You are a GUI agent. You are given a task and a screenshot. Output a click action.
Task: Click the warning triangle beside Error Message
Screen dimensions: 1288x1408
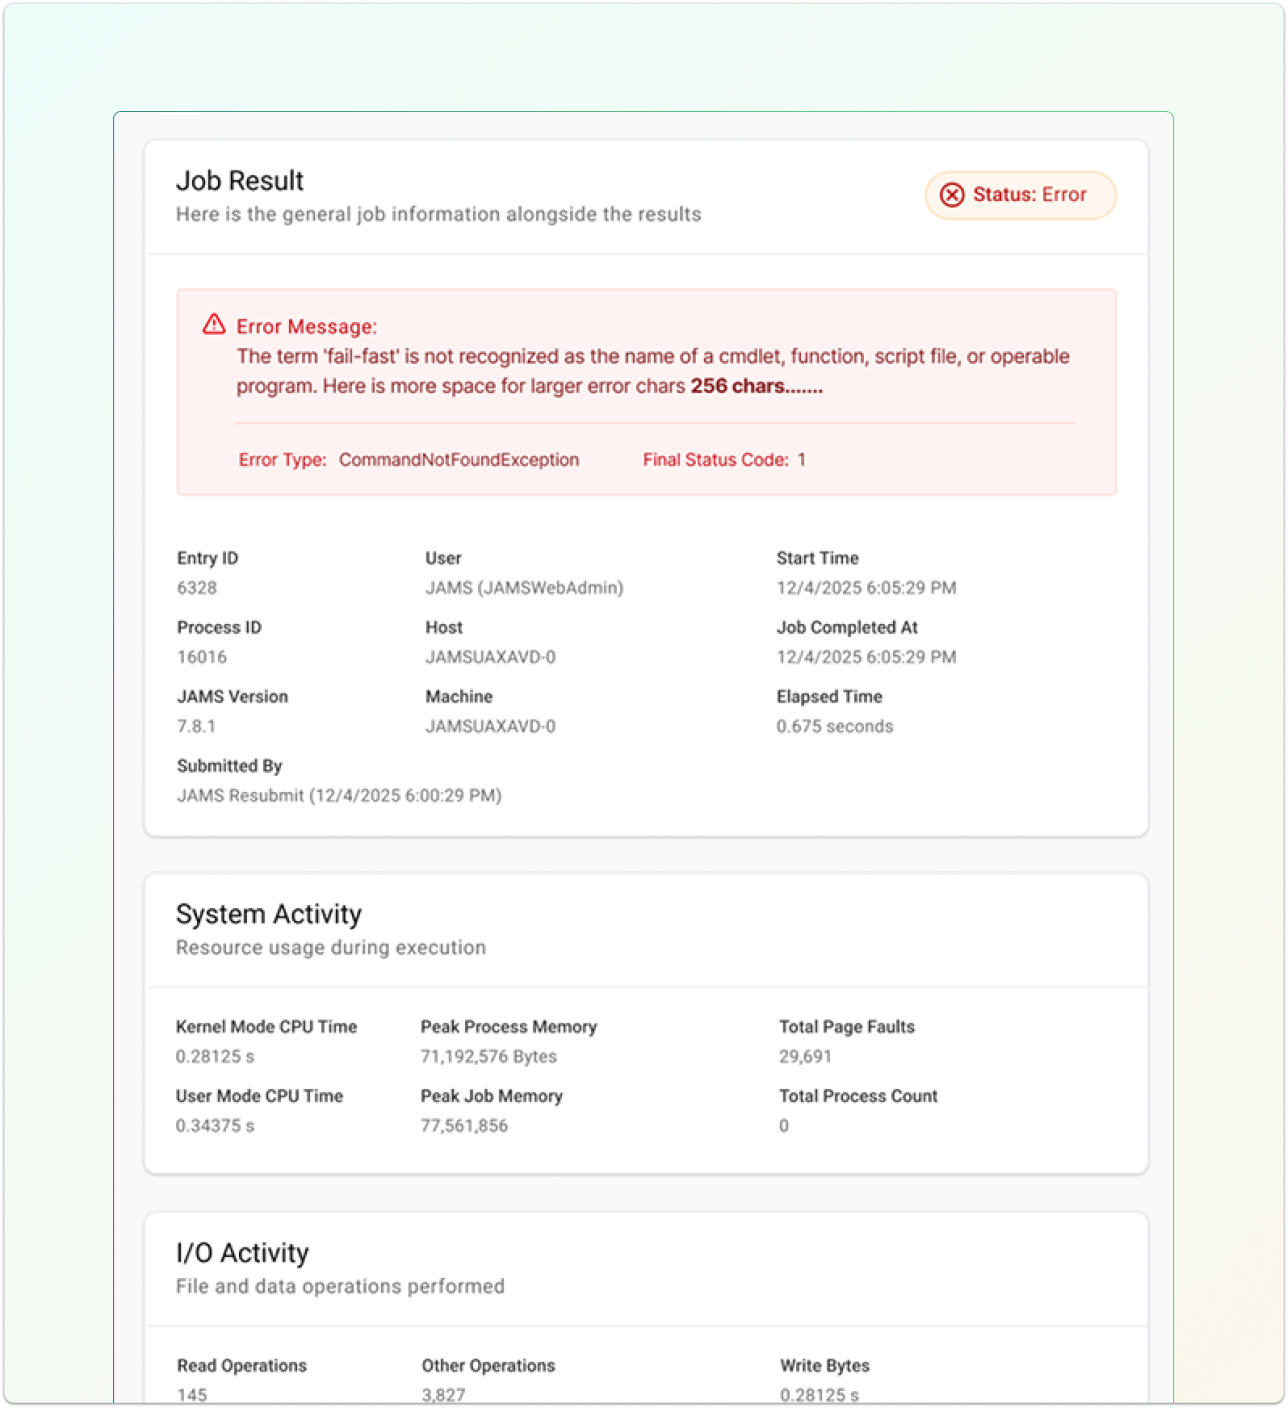point(214,325)
